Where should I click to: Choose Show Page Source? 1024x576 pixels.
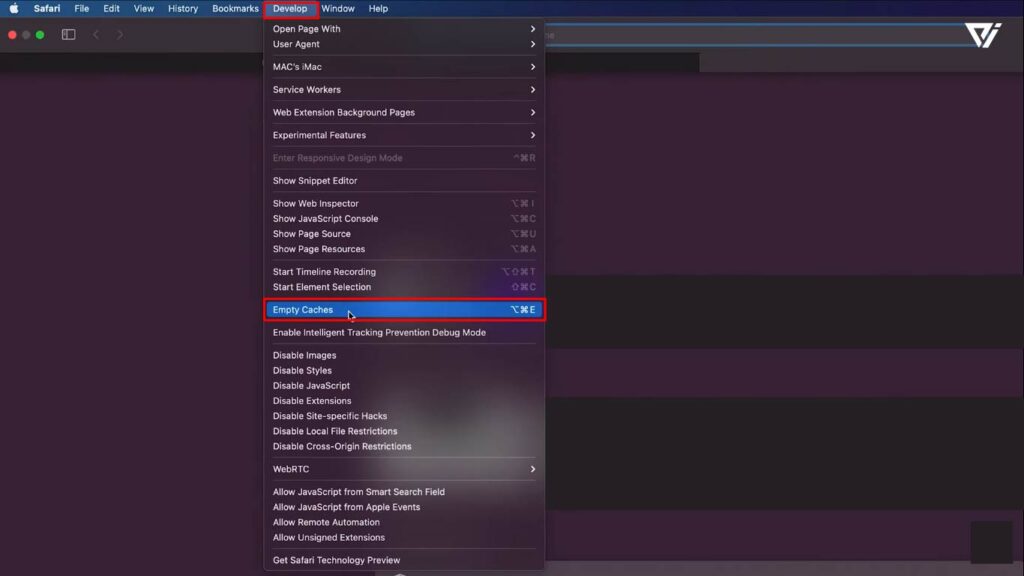(x=404, y=233)
